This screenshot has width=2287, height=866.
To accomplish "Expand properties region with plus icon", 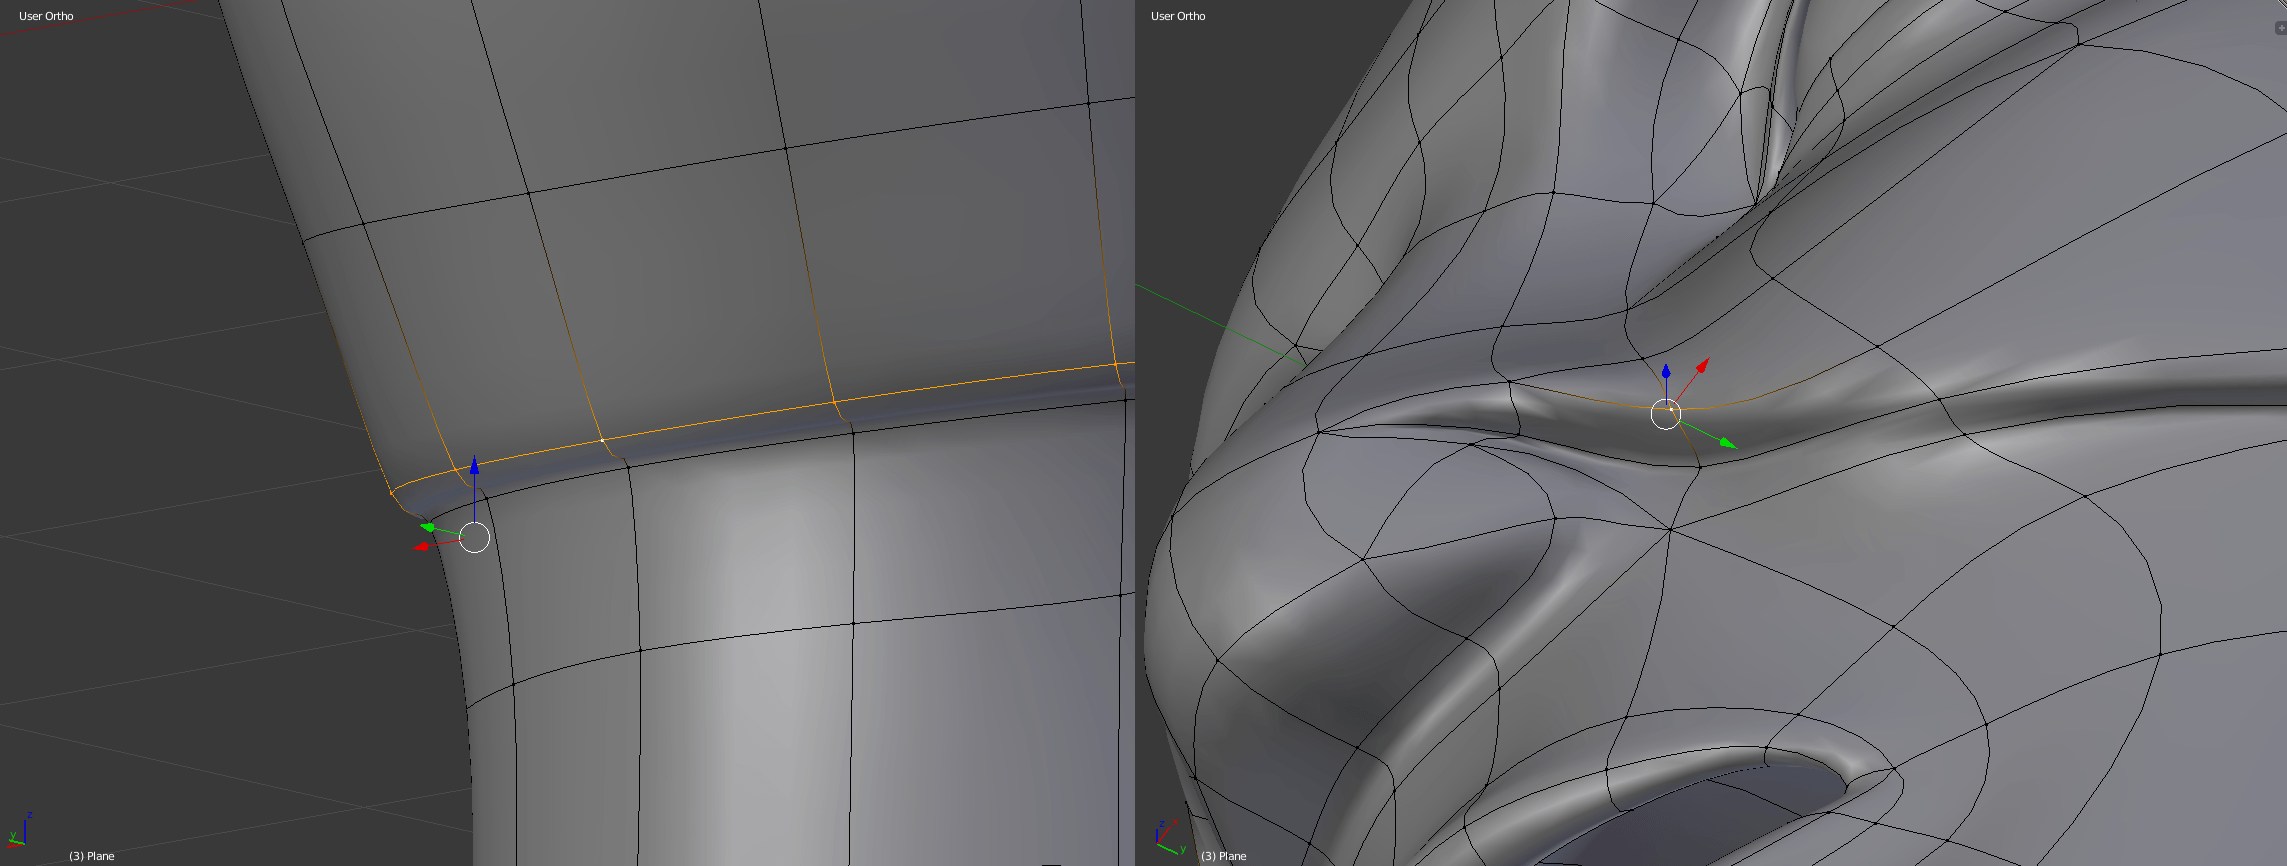I will tap(2280, 28).
